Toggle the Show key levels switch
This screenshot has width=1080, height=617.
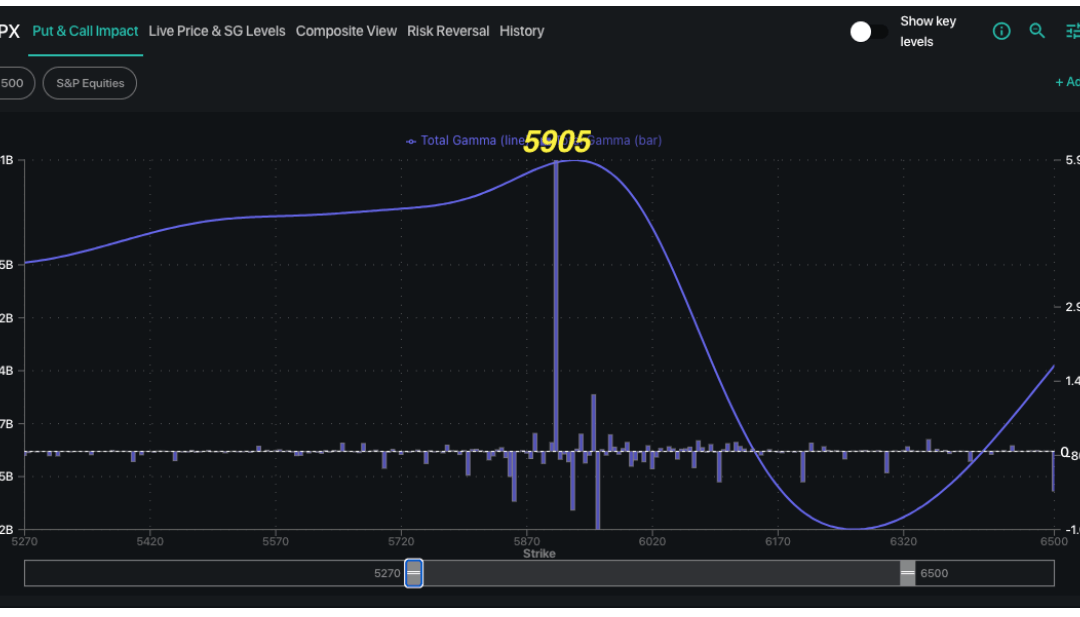click(868, 32)
